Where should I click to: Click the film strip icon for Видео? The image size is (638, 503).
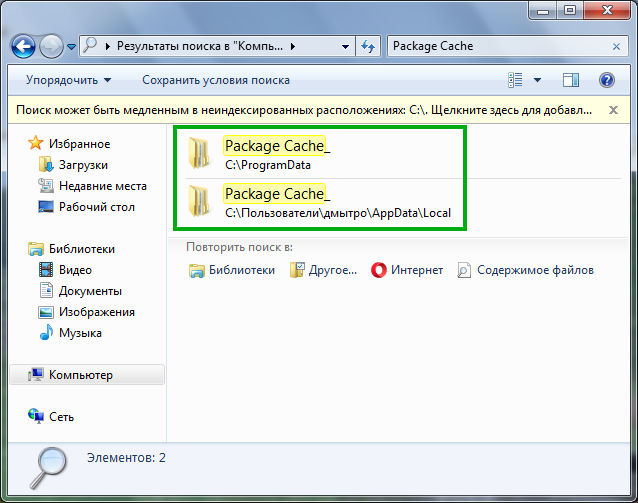(x=46, y=269)
